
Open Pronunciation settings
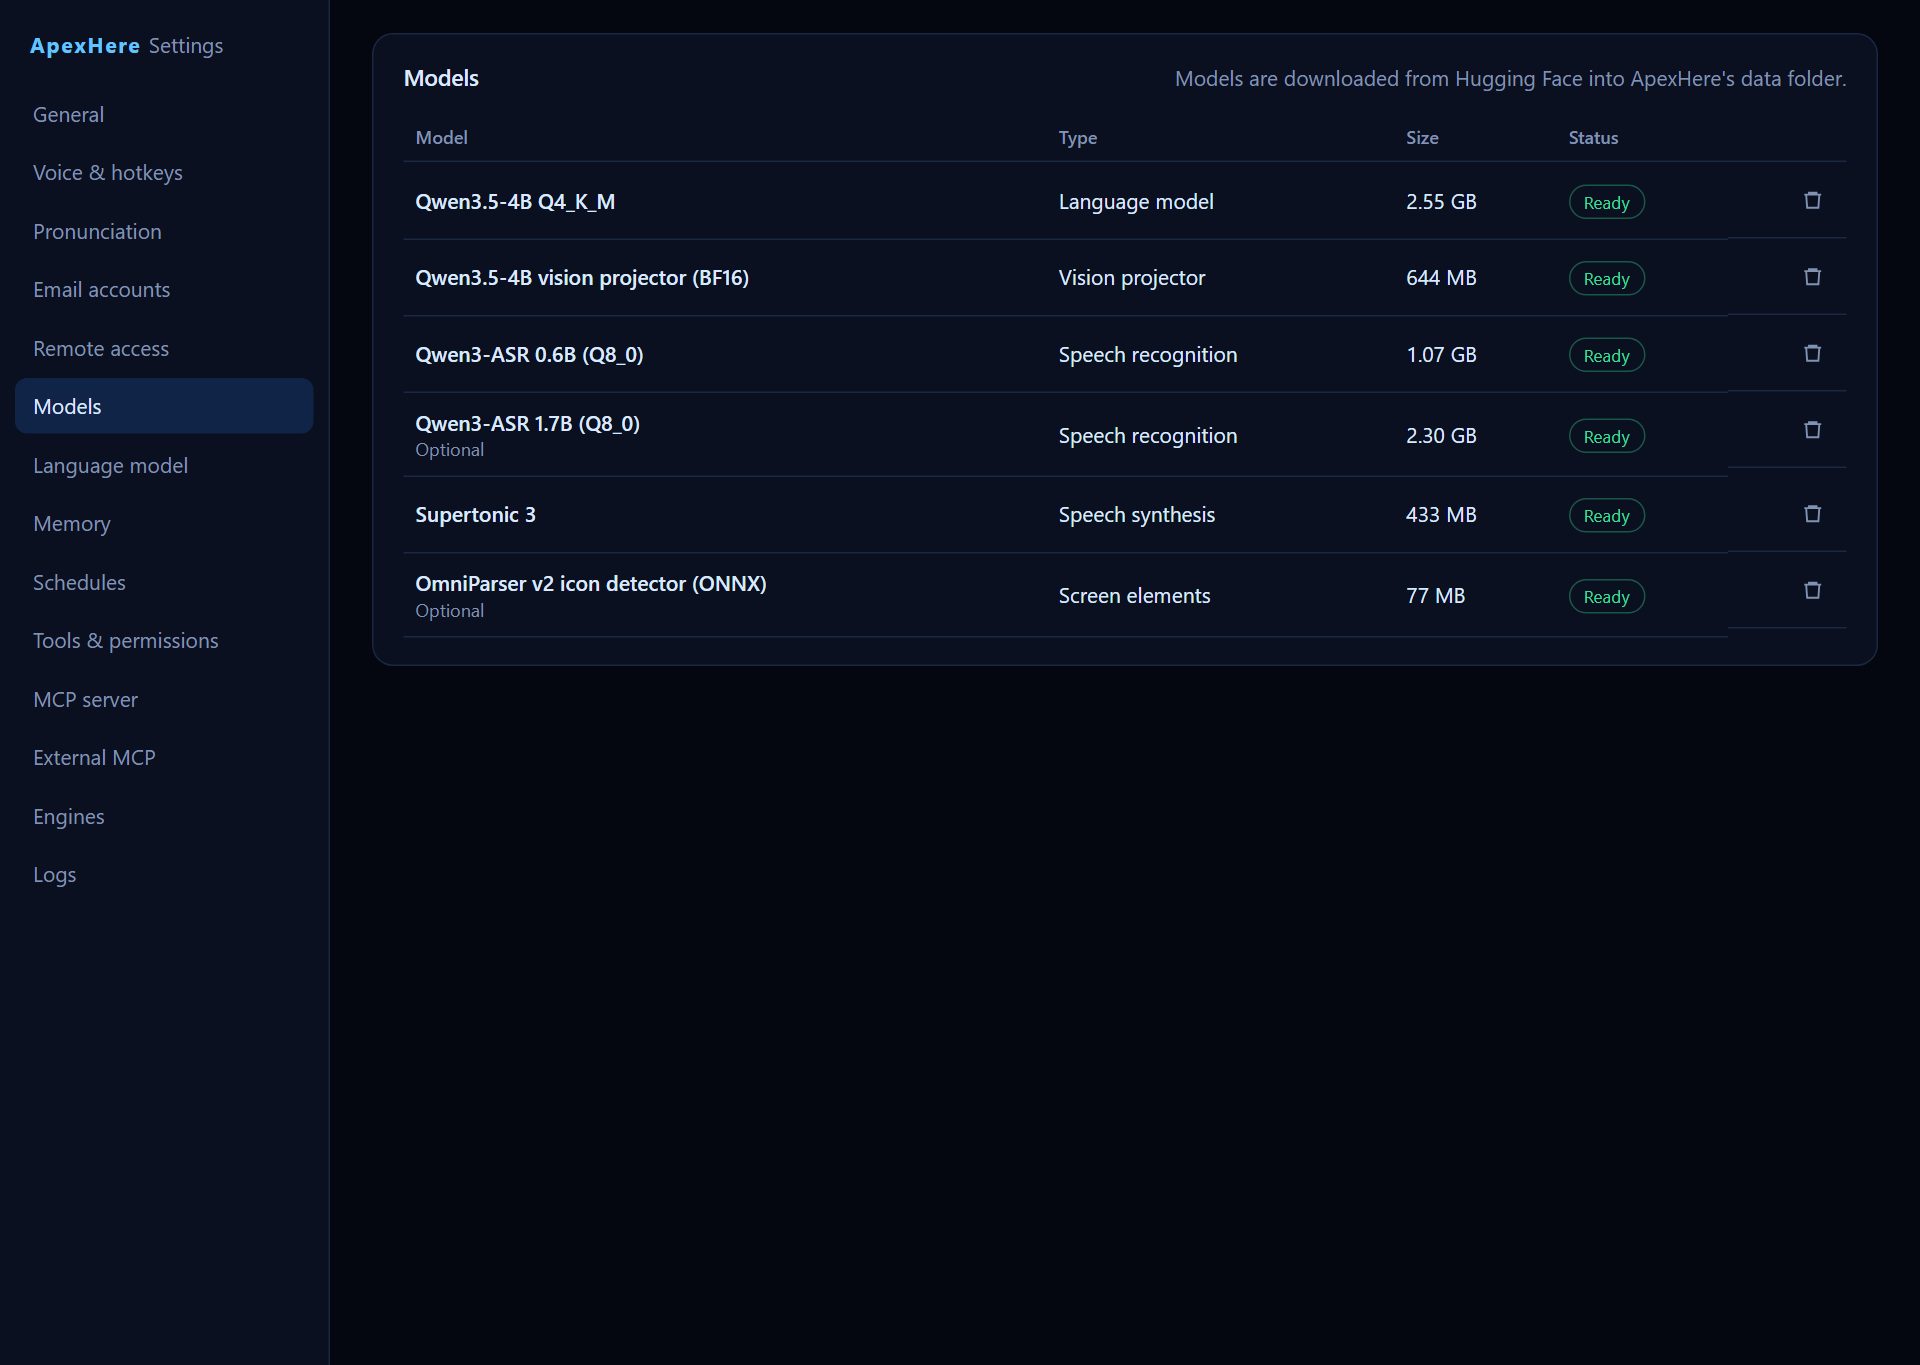coord(164,231)
